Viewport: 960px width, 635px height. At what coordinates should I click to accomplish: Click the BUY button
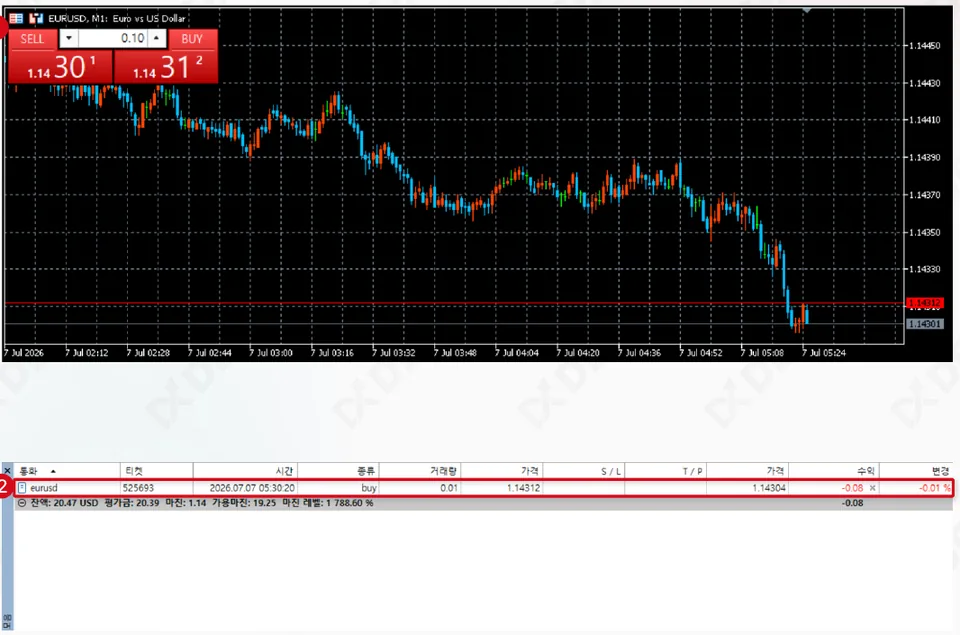point(192,39)
